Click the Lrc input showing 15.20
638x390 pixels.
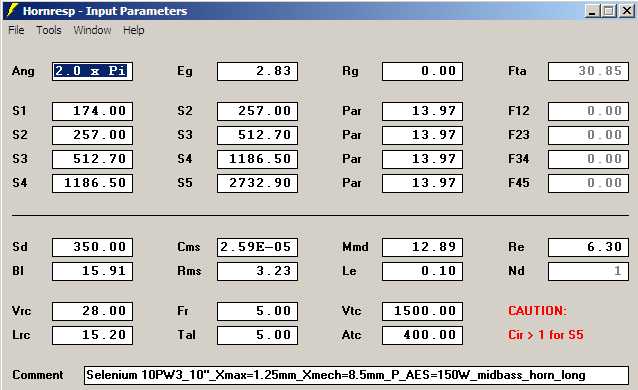[x=92, y=335]
